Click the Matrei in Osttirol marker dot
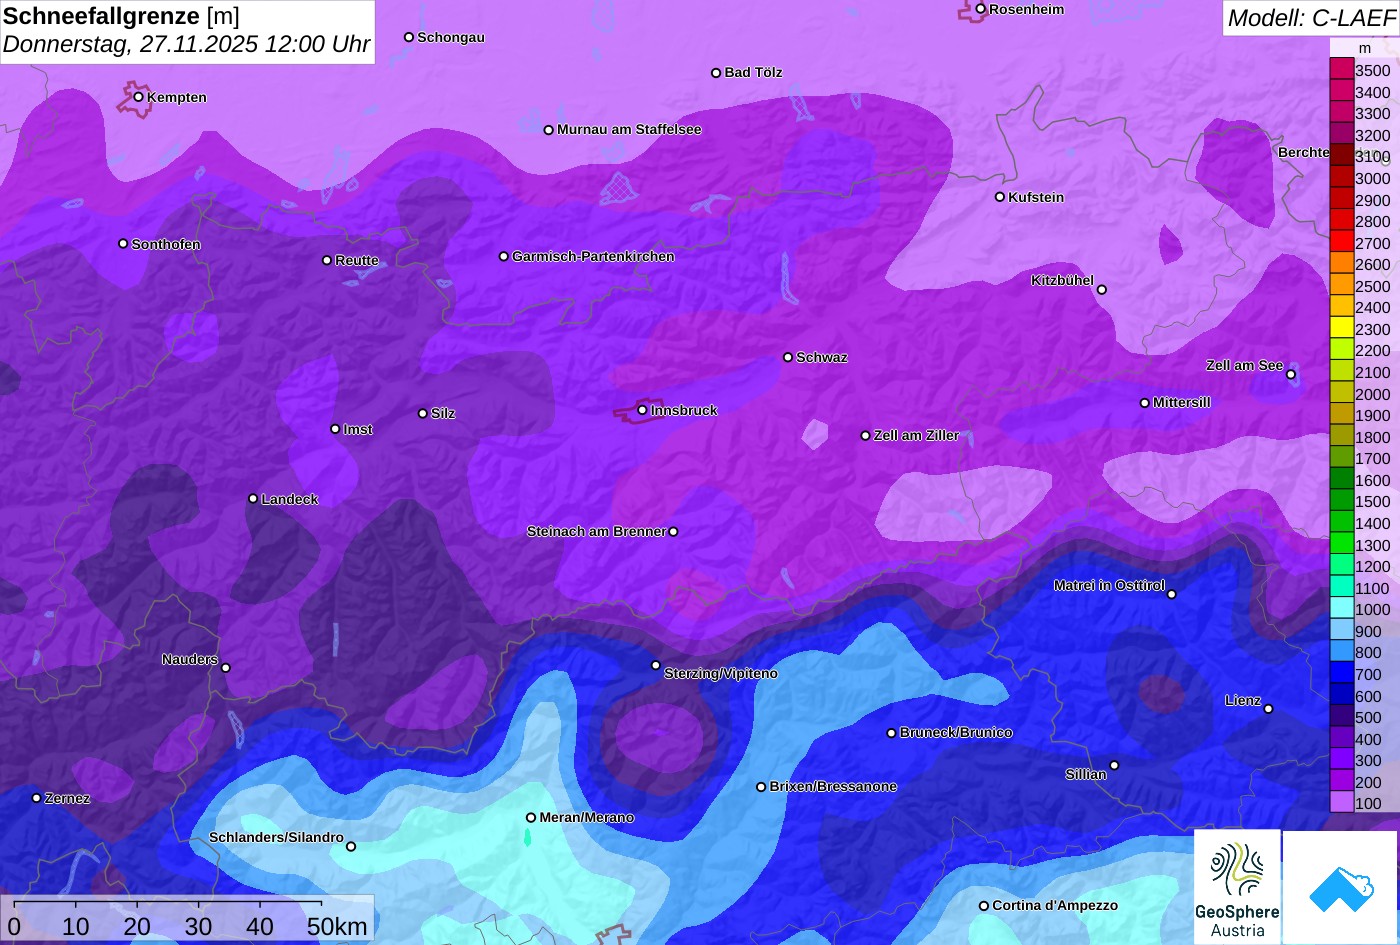The height and width of the screenshot is (945, 1400). point(1172,594)
